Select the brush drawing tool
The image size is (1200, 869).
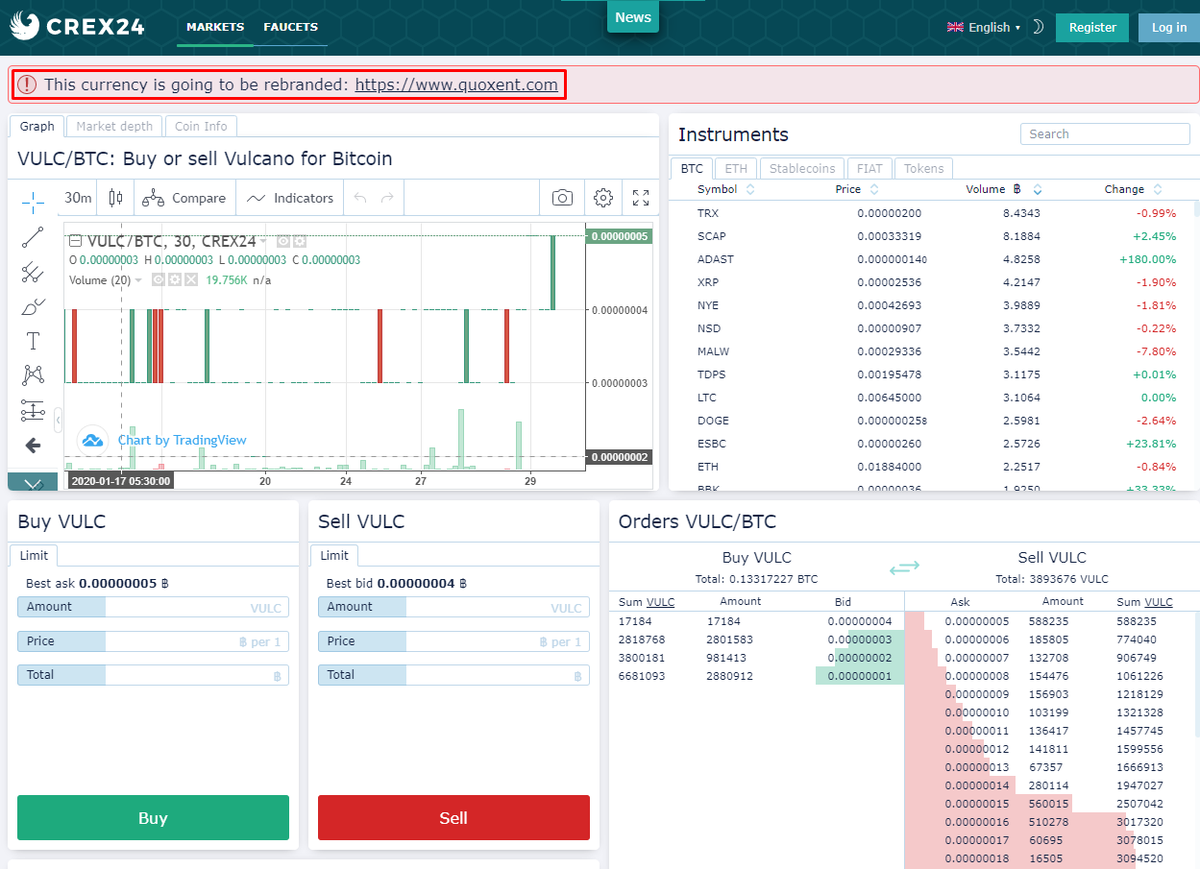[33, 306]
